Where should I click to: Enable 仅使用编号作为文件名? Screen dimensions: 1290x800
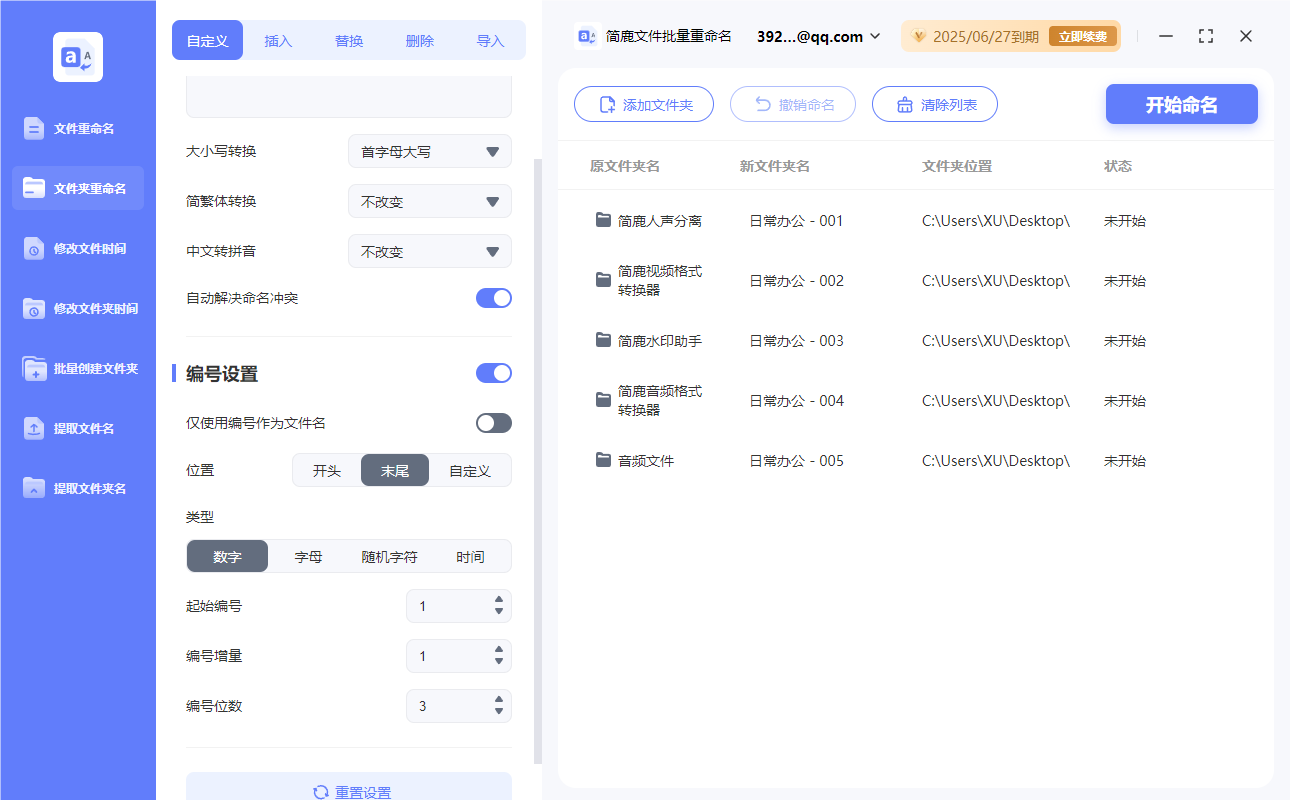click(x=493, y=422)
